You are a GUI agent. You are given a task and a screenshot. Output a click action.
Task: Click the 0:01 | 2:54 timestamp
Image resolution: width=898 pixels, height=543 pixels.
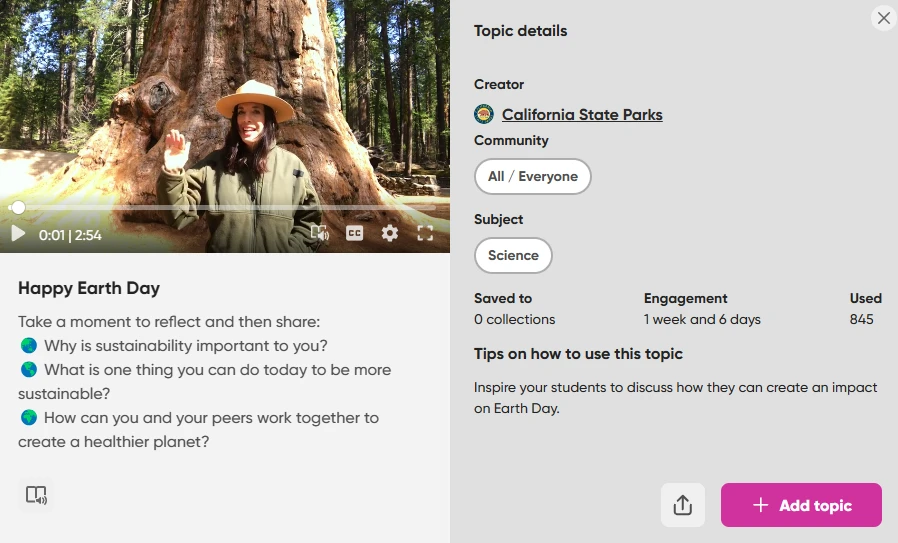point(70,235)
